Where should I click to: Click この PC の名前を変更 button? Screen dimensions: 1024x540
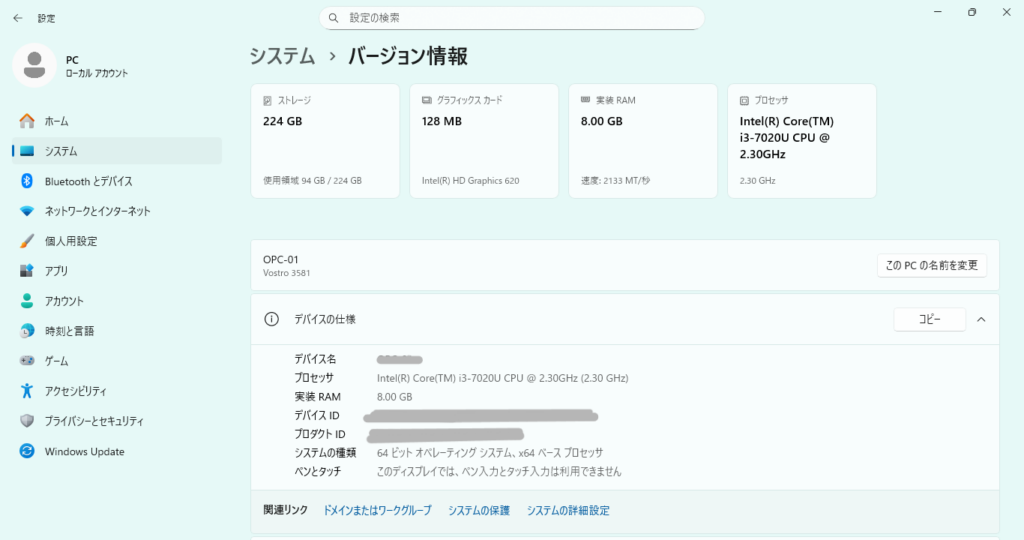coord(931,265)
